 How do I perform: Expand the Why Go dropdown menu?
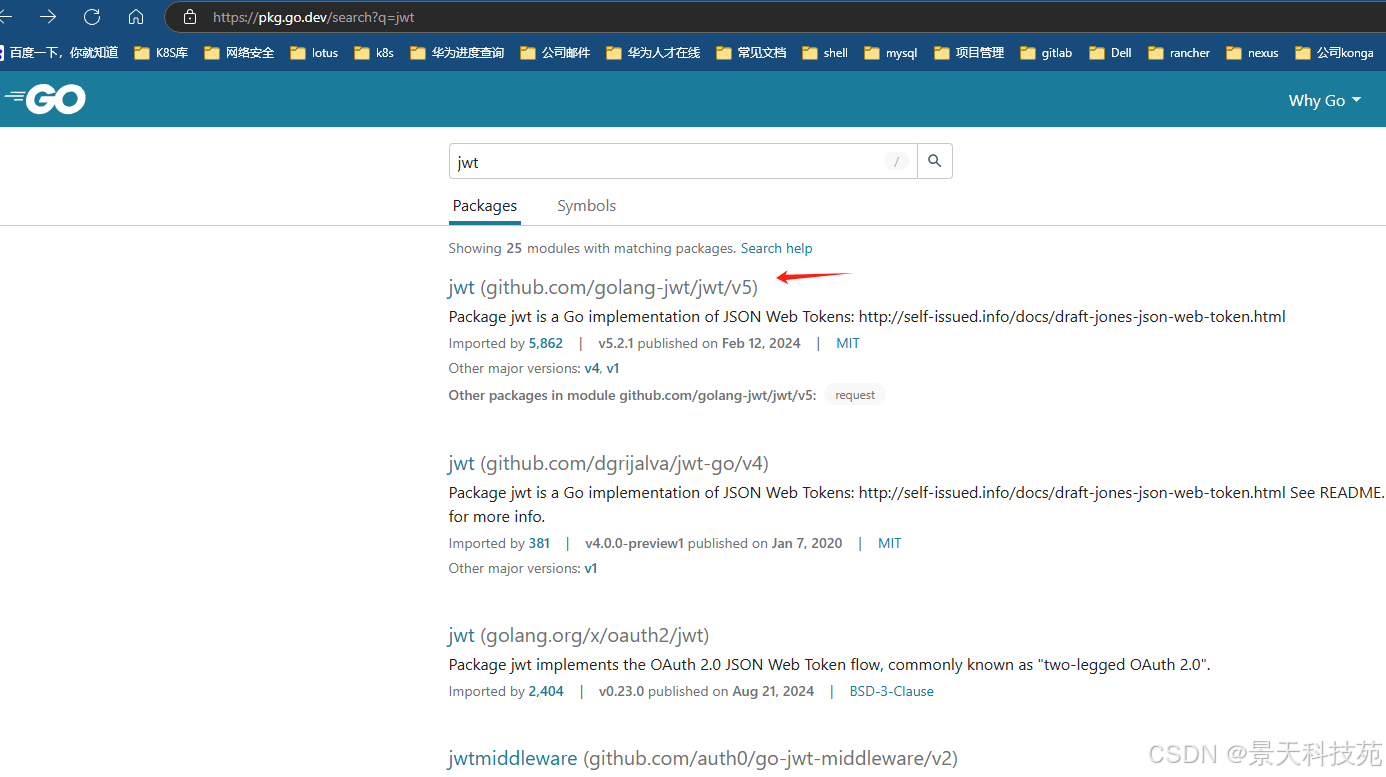[x=1325, y=100]
